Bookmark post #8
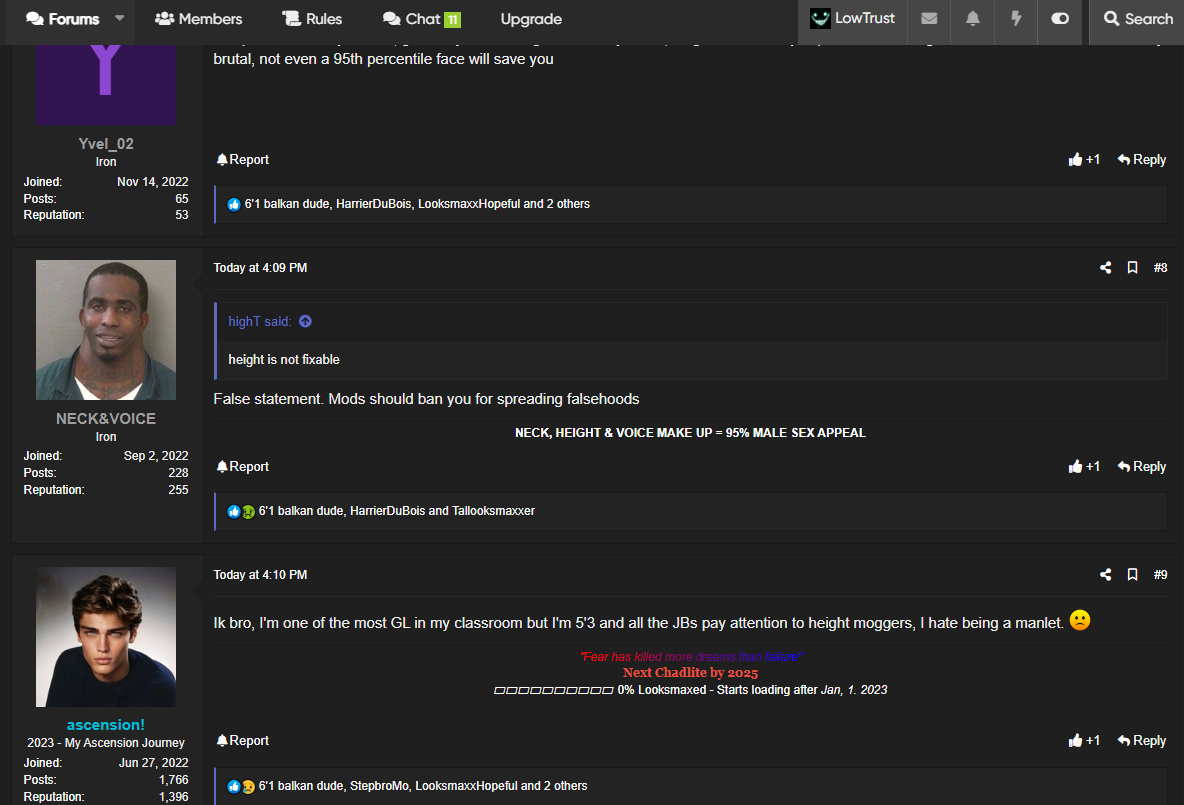This screenshot has width=1184, height=805. [1132, 268]
